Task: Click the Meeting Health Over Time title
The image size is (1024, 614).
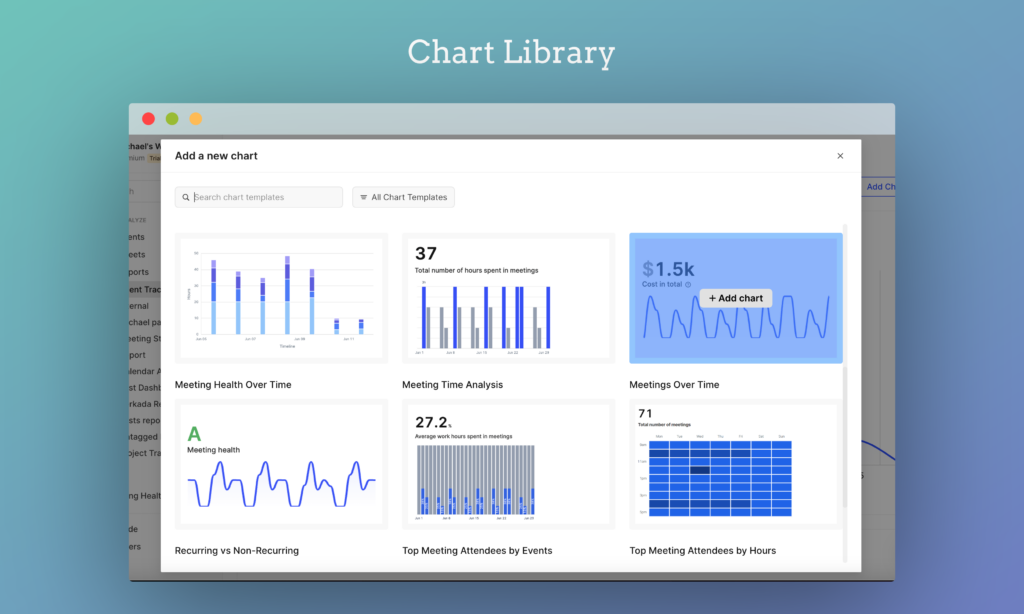Action: point(233,385)
